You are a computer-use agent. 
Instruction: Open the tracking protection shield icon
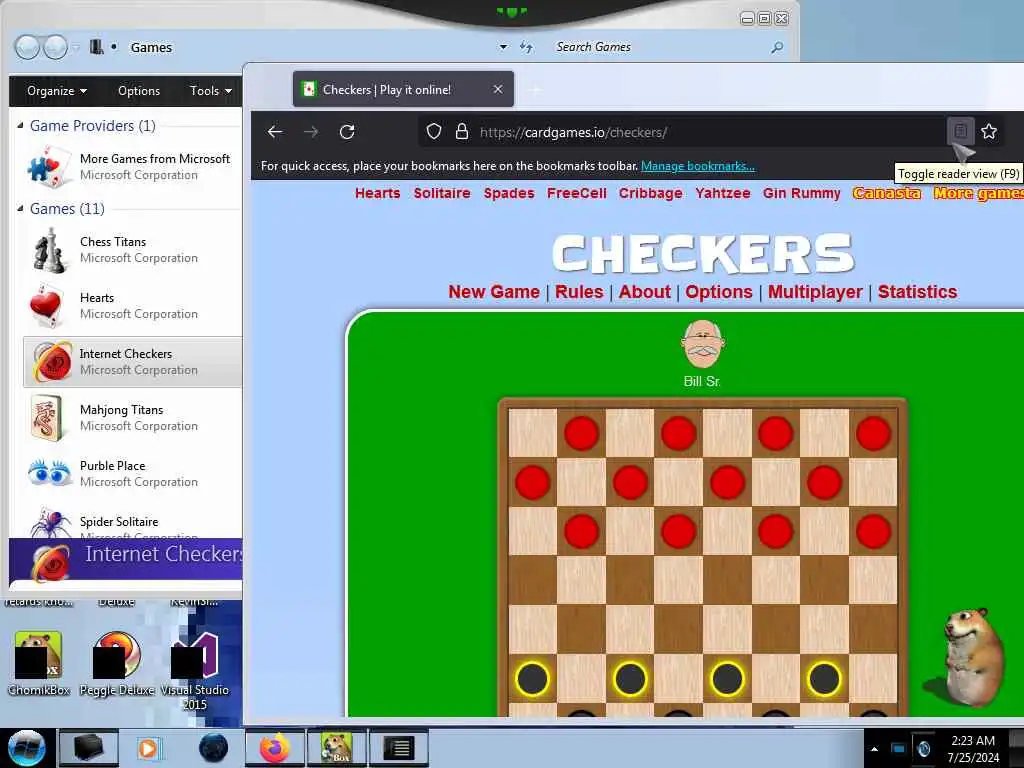(434, 132)
